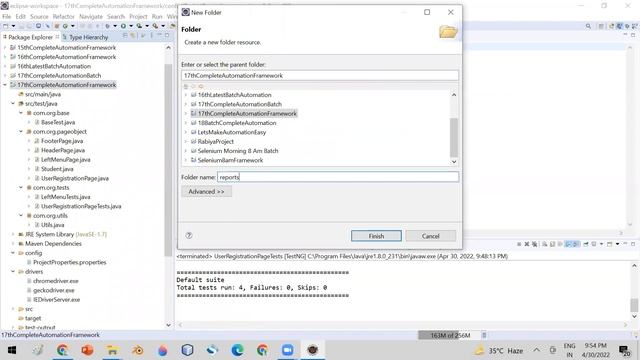Image resolution: width=640 pixels, height=360 pixels.
Task: Select chromedriver.exe in drivers folder
Action: [56, 281]
